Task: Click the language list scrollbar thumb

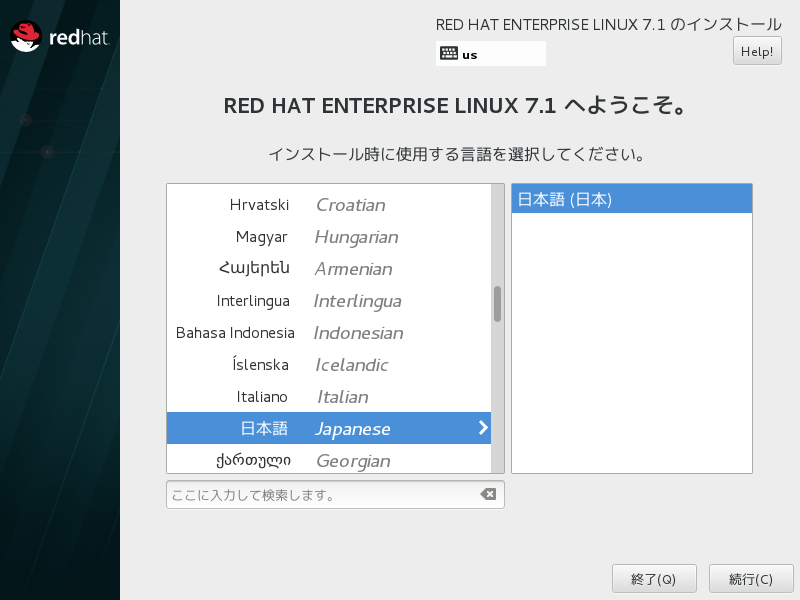Action: (x=497, y=304)
